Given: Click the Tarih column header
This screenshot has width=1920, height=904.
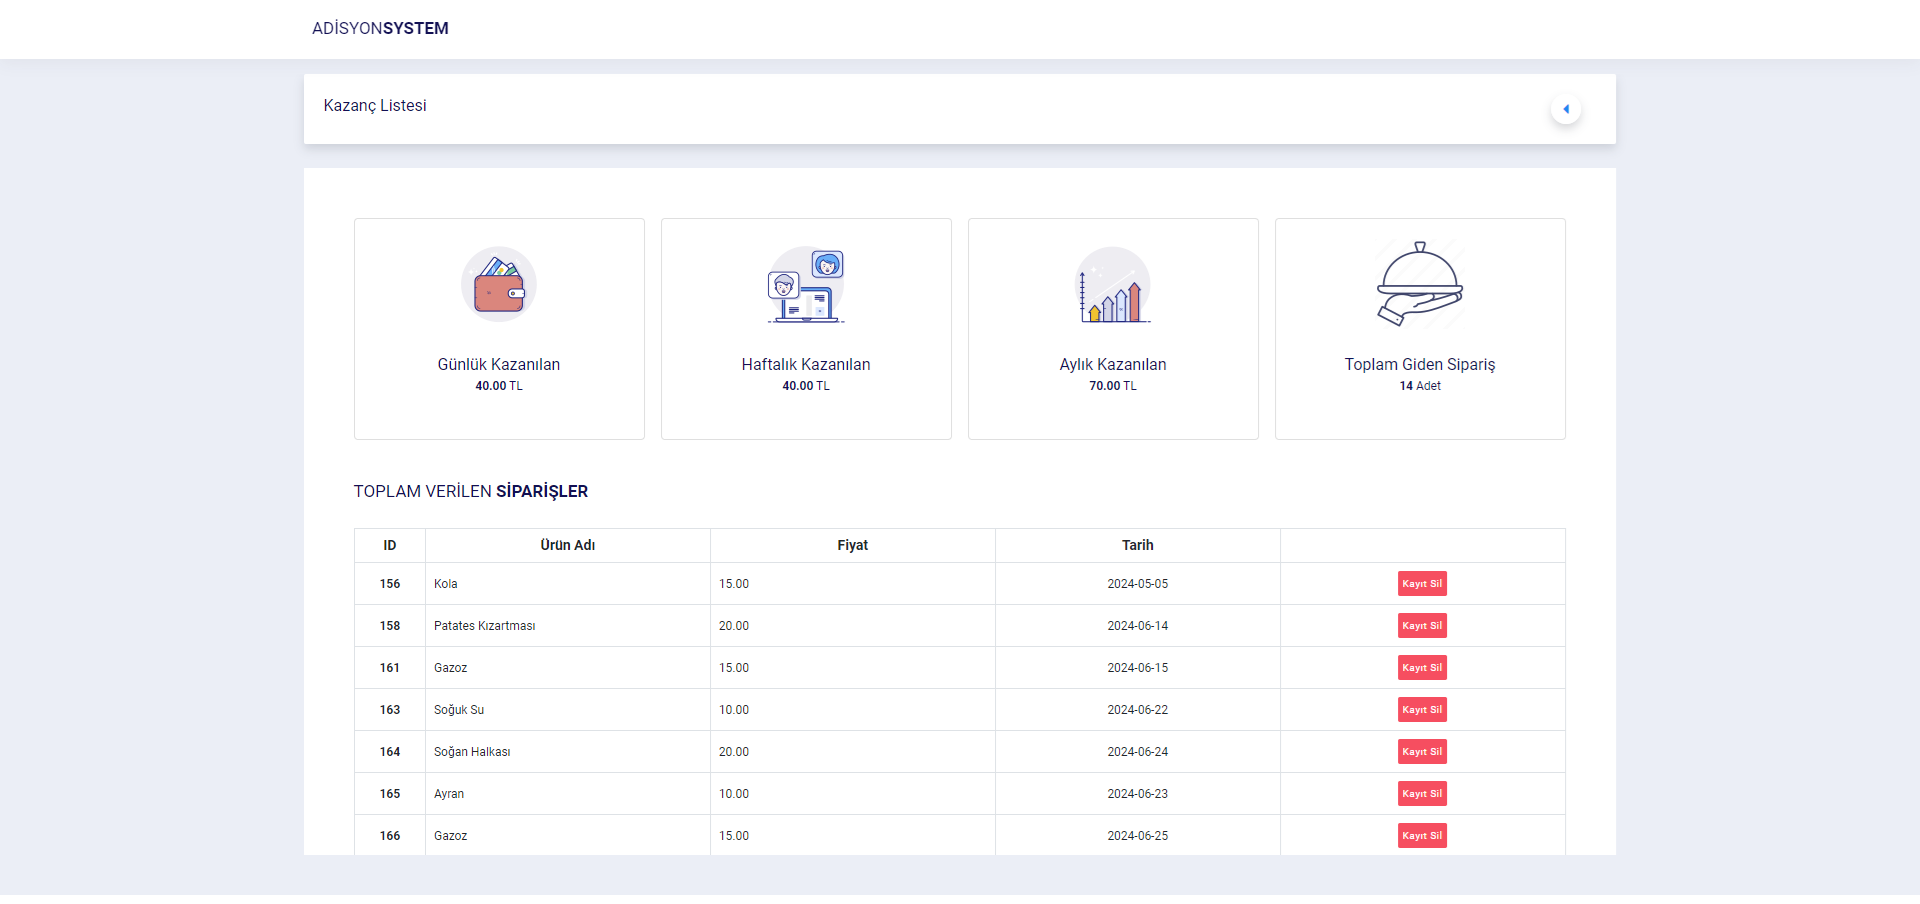Looking at the screenshot, I should click(1137, 545).
